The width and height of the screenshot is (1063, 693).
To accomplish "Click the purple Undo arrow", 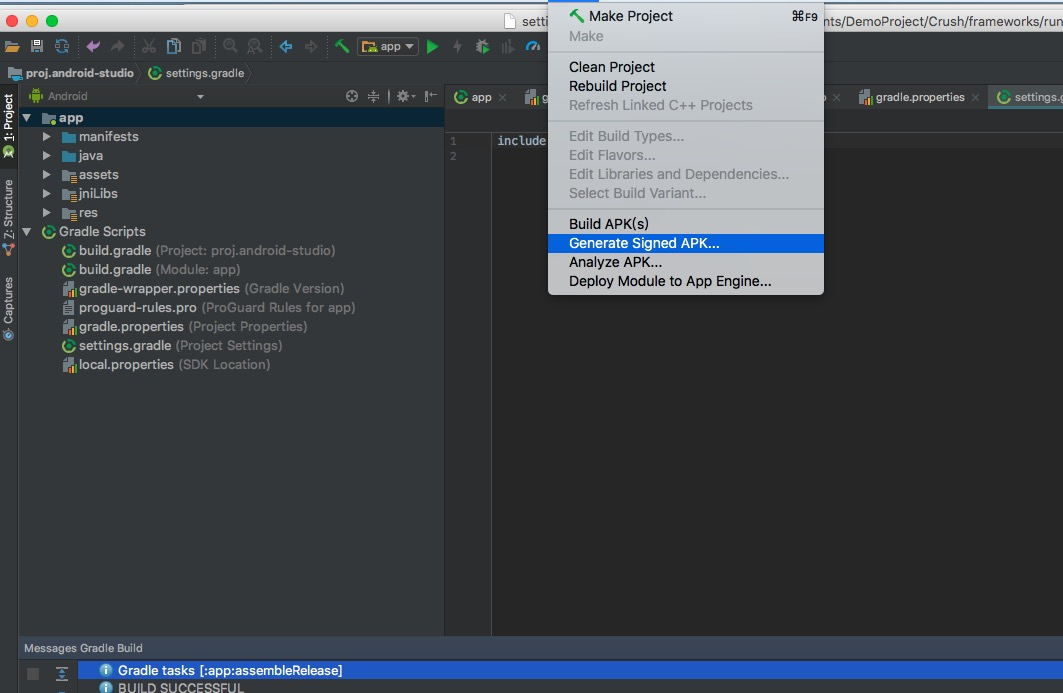I will point(93,47).
